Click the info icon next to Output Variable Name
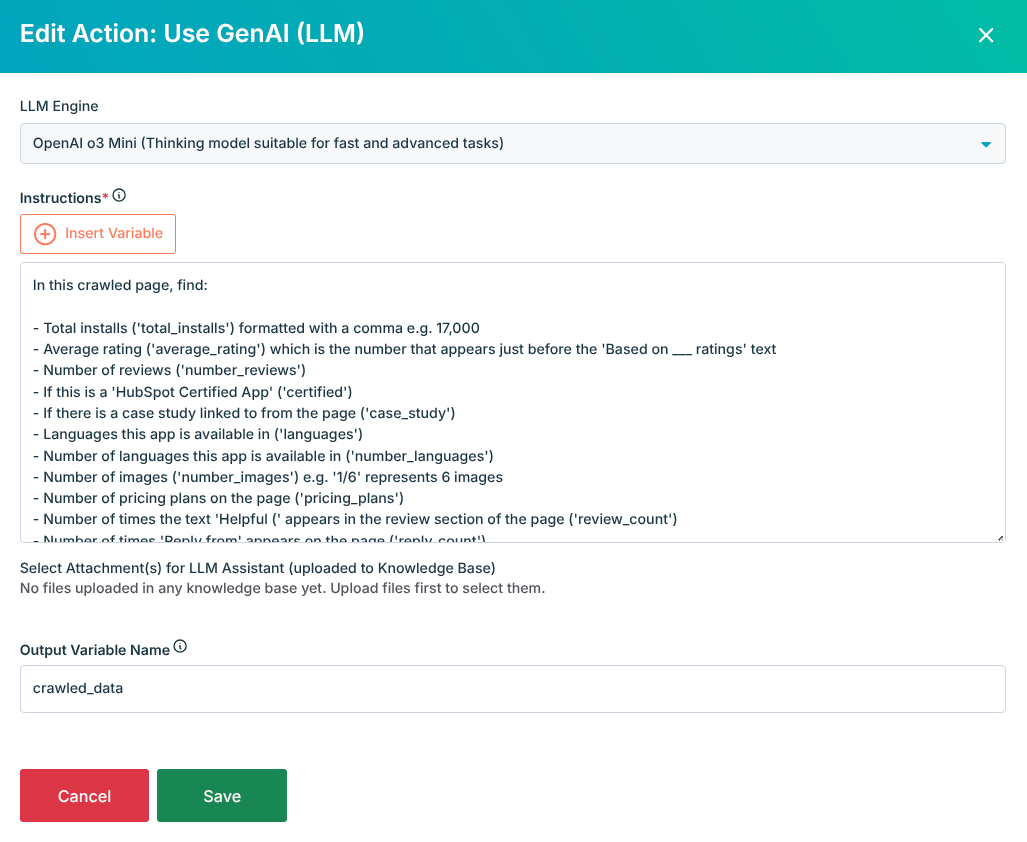The width and height of the screenshot is (1027, 842). (x=180, y=646)
